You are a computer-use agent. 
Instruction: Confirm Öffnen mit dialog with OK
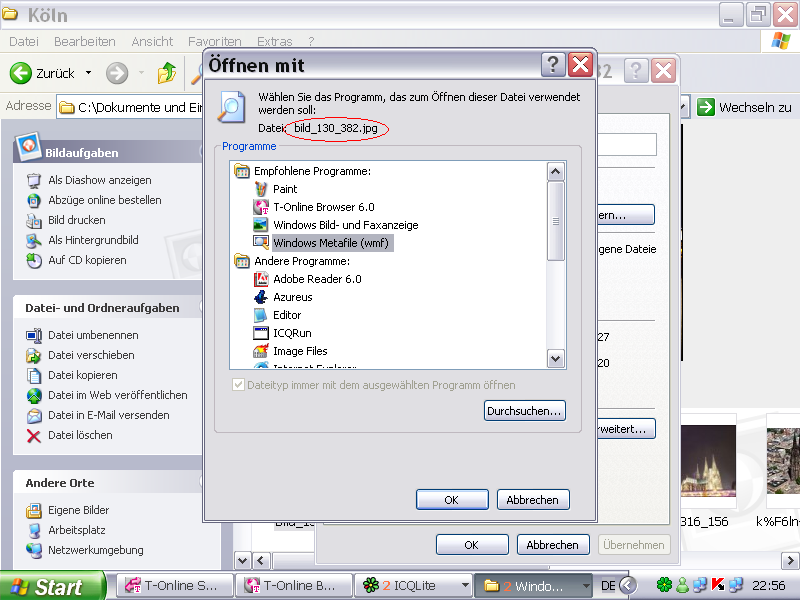click(x=452, y=499)
